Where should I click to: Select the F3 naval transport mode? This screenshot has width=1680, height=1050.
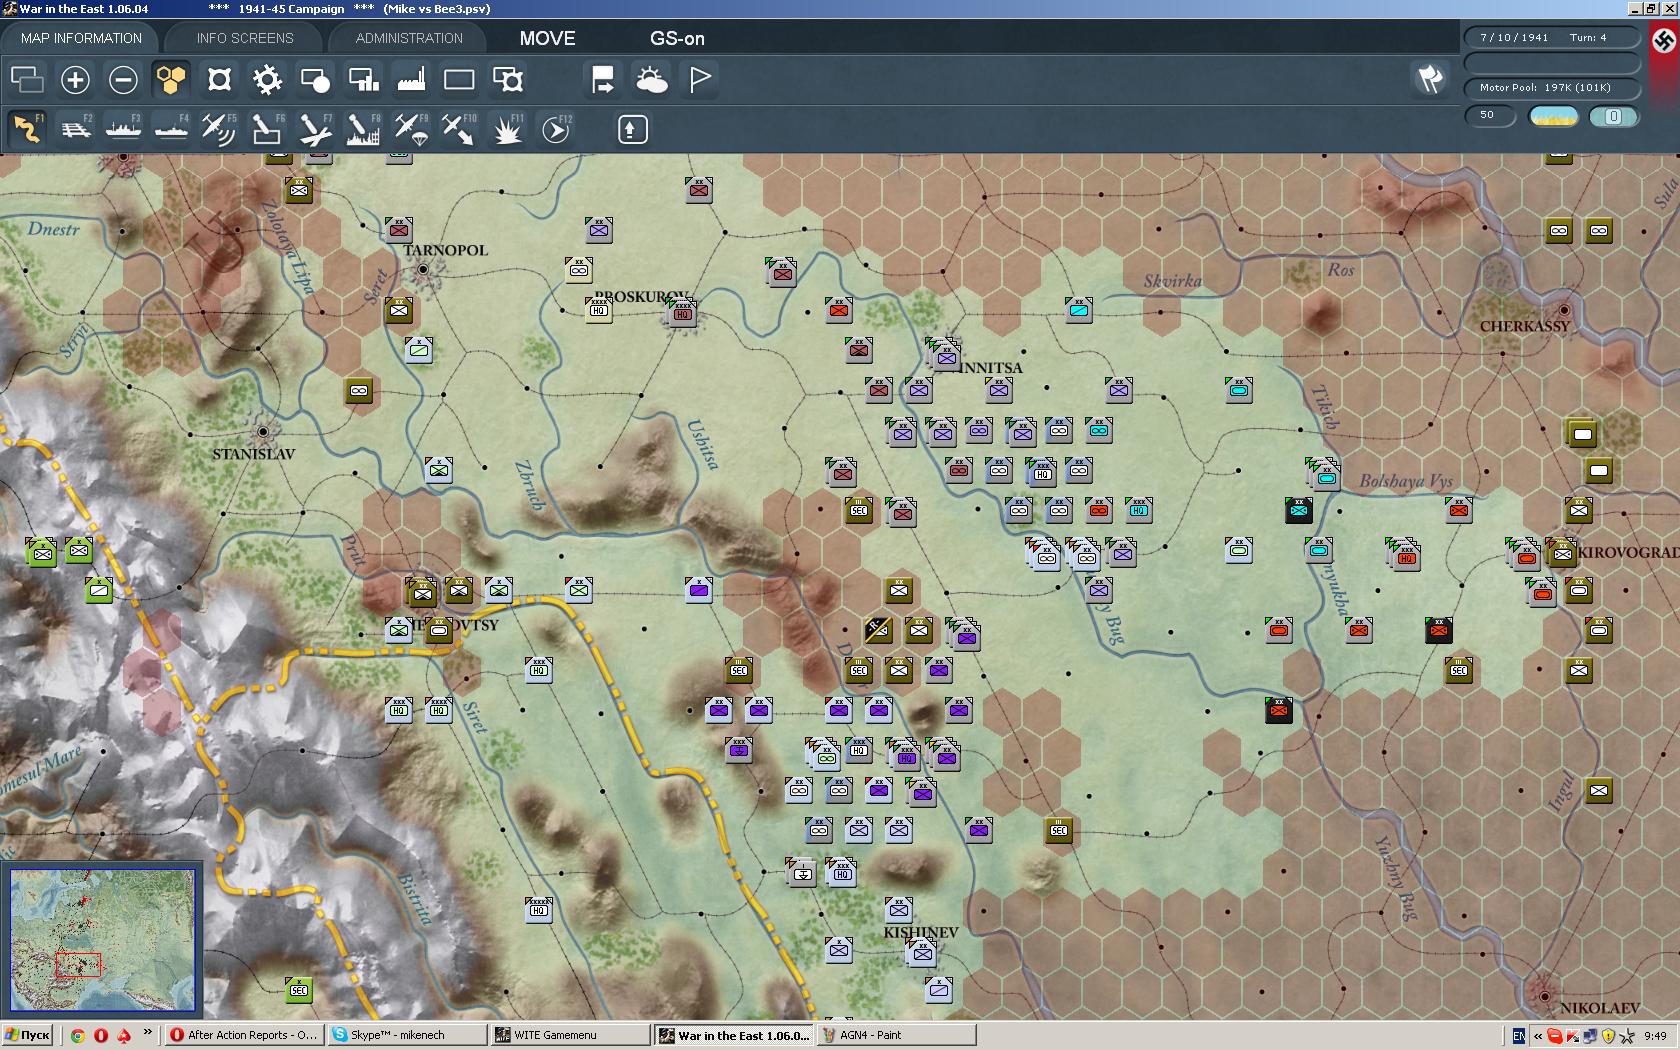pyautogui.click(x=123, y=129)
